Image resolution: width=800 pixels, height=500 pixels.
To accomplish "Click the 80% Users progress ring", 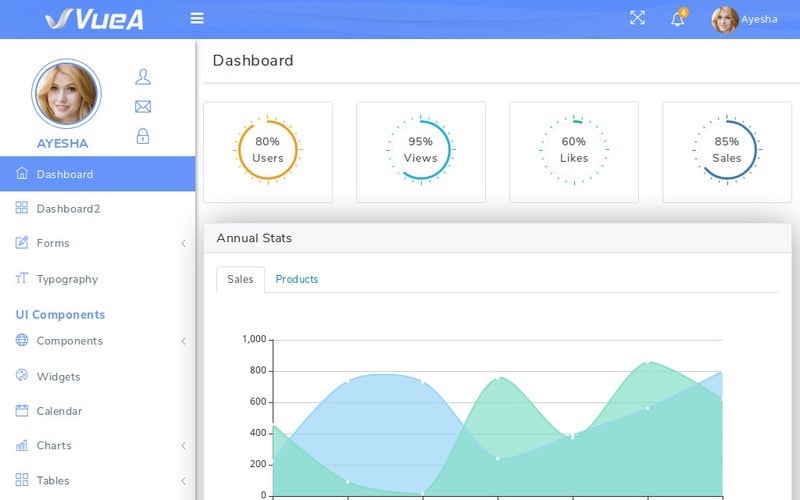I will [x=268, y=150].
